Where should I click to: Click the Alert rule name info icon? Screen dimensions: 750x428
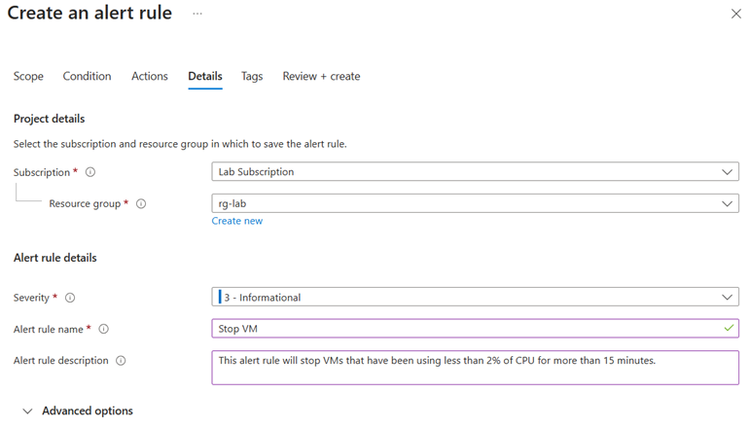103,329
